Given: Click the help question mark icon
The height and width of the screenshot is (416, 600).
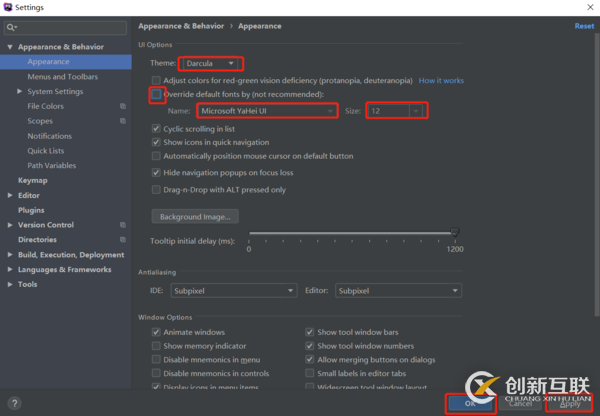Looking at the screenshot, I should 15,403.
